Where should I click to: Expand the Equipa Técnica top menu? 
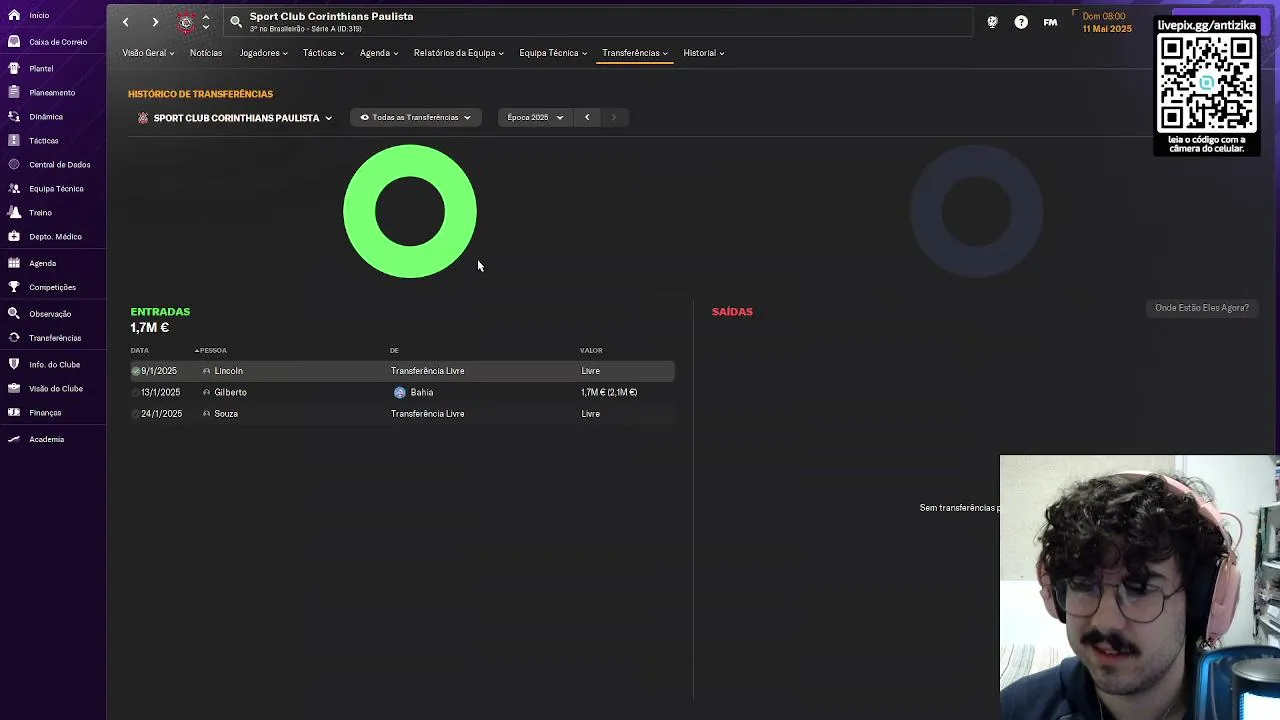pyautogui.click(x=553, y=53)
